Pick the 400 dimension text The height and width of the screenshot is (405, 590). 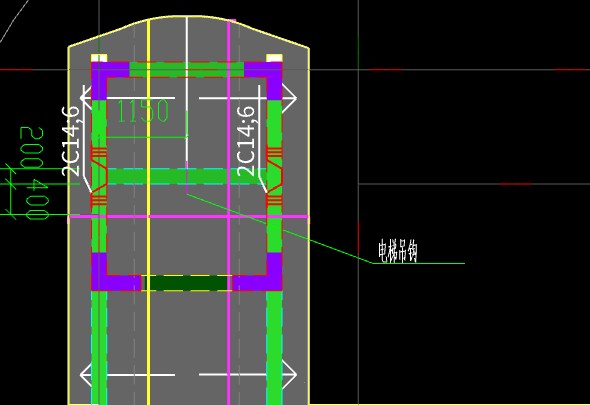tap(37, 199)
